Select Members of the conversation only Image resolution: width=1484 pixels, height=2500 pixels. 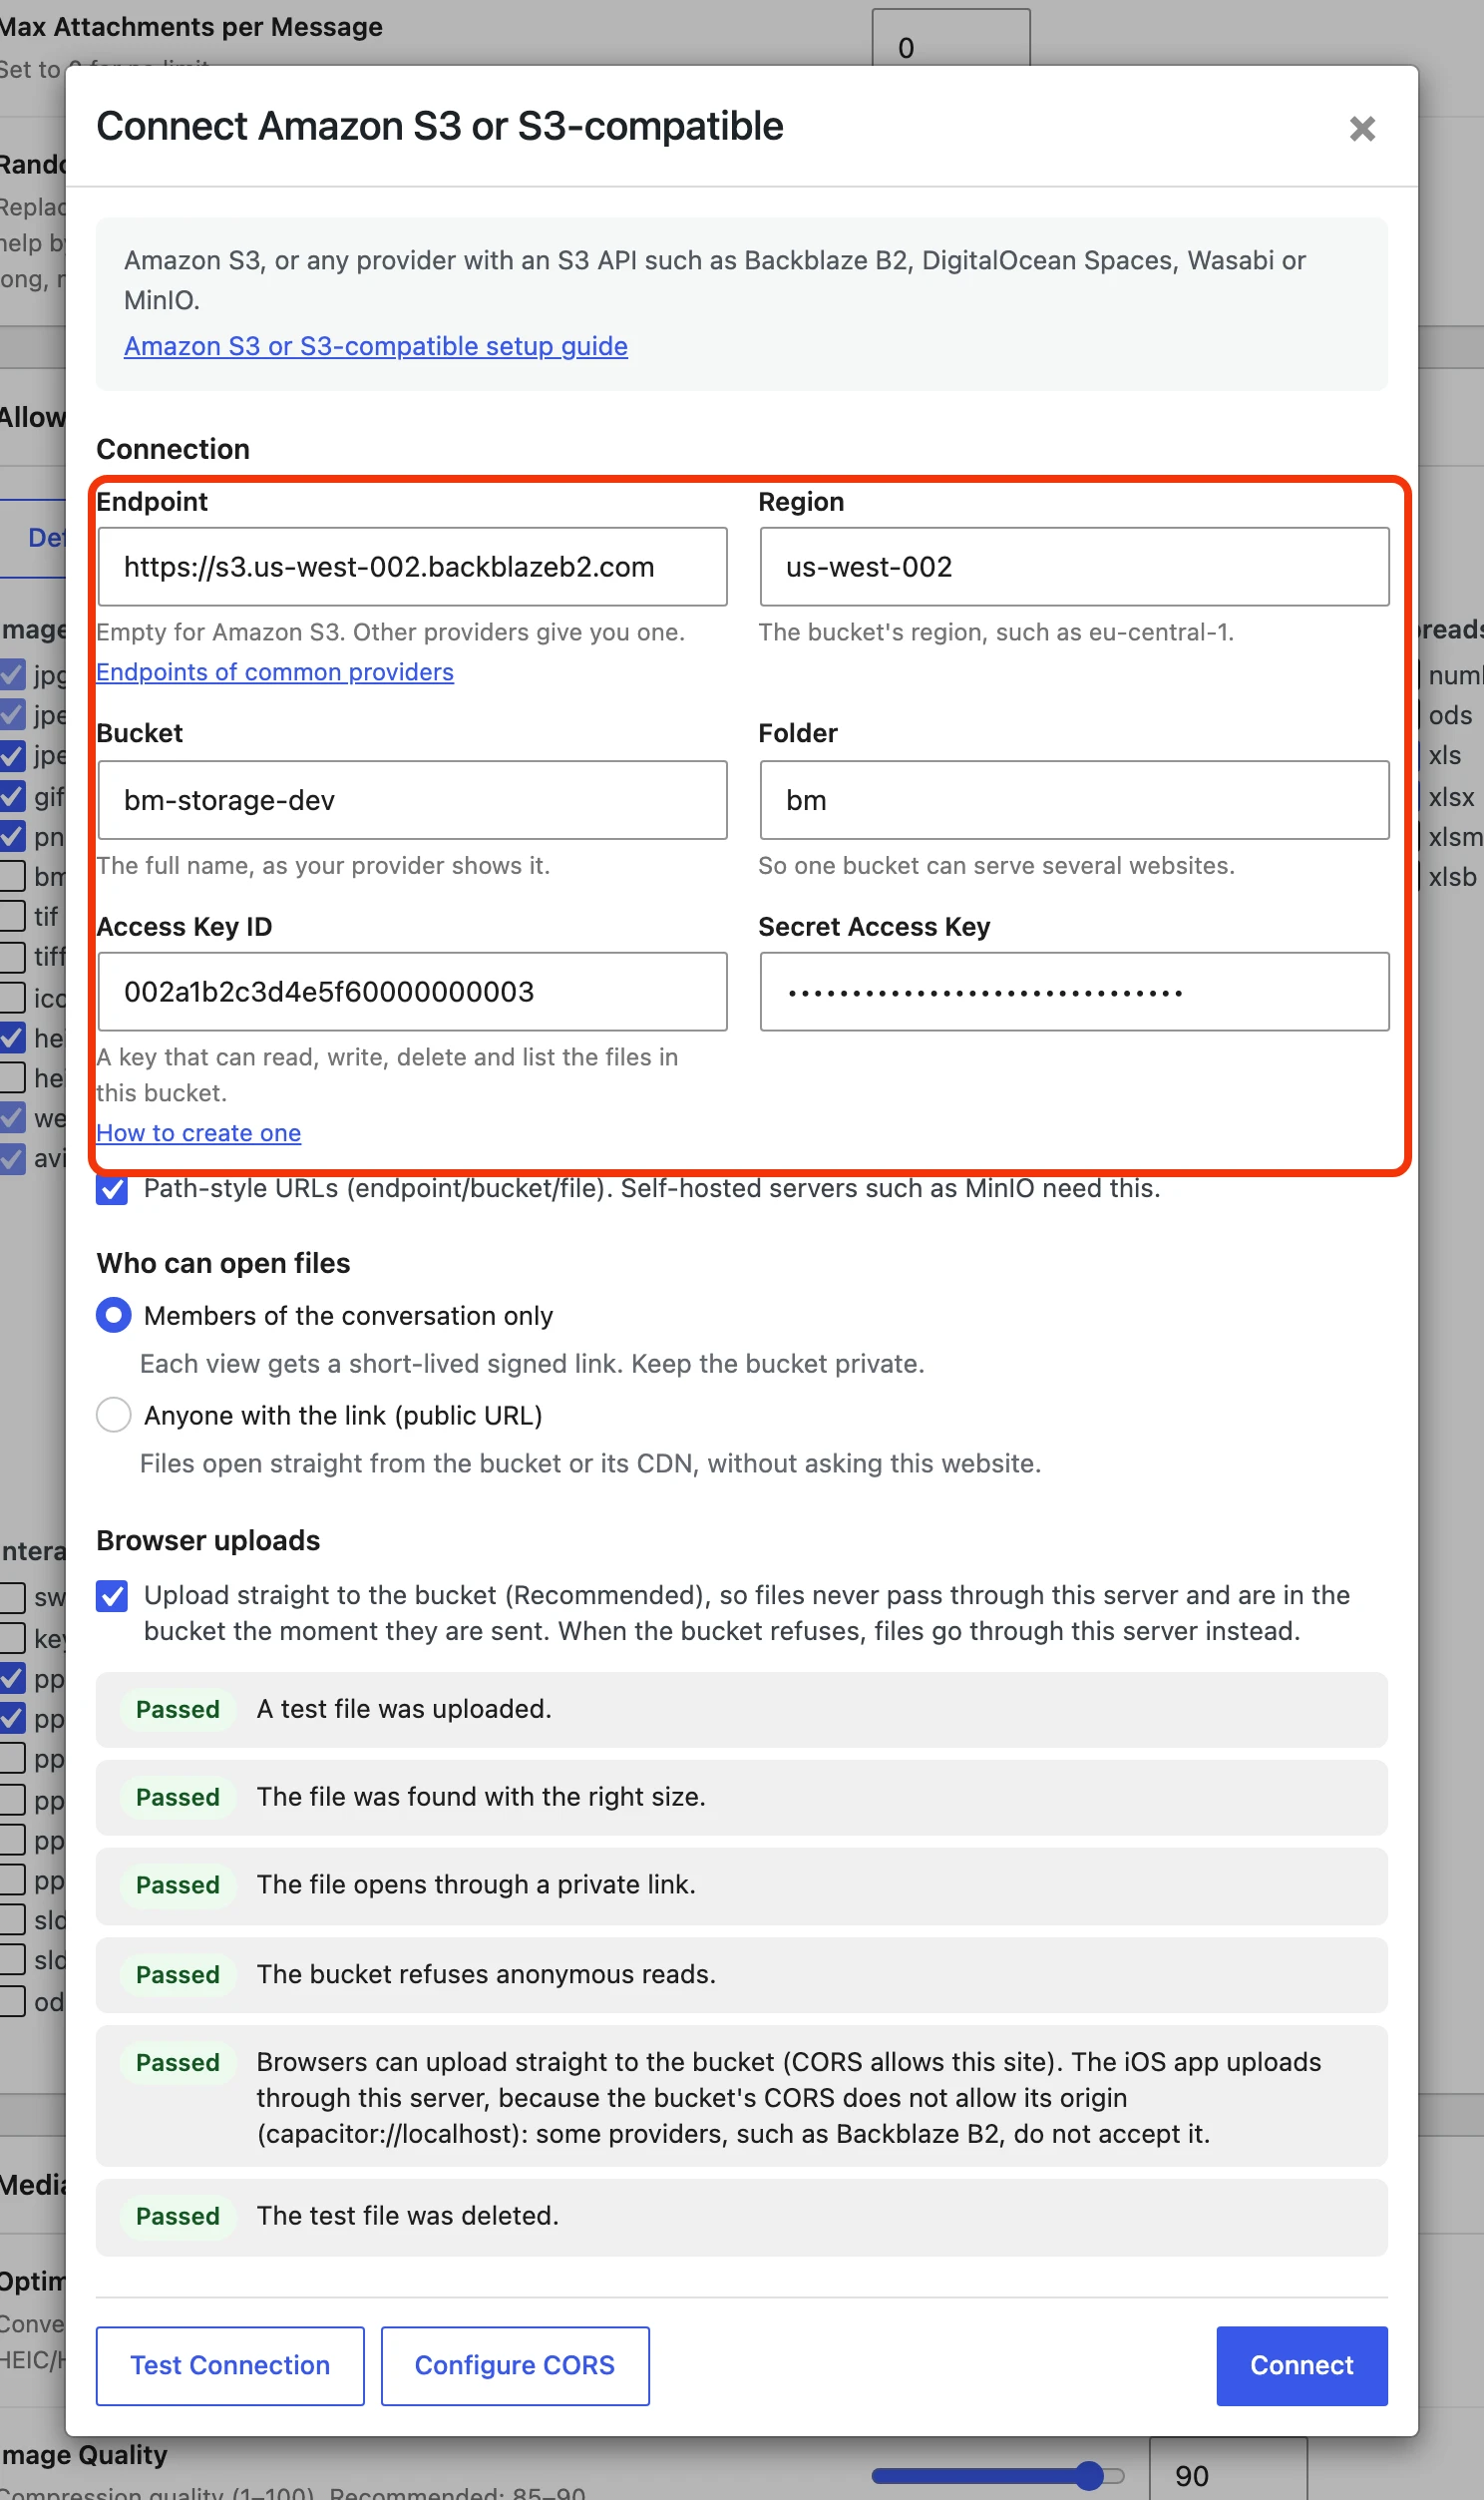pyautogui.click(x=114, y=1315)
